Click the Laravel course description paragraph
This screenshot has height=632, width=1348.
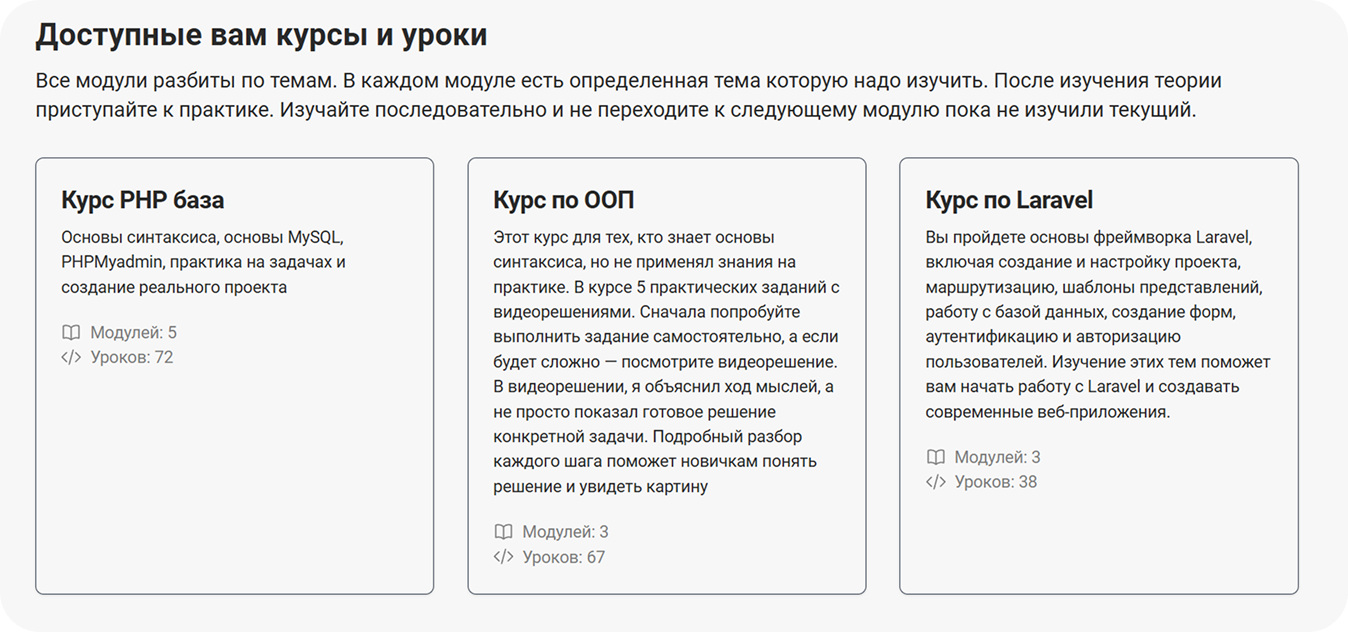tap(1097, 324)
